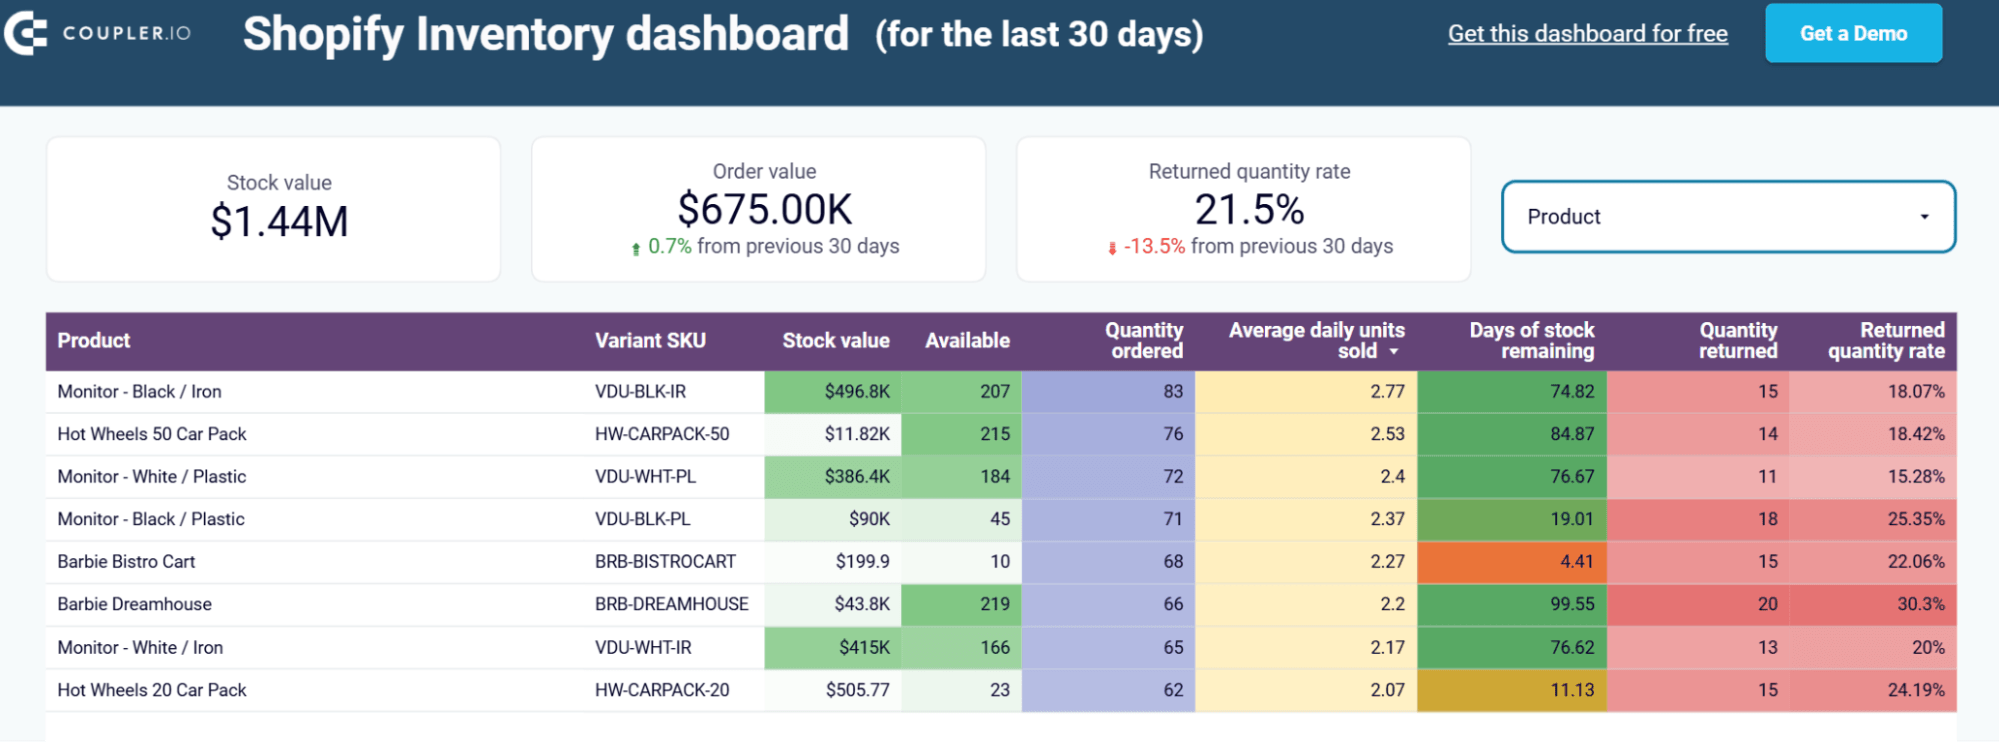The image size is (1999, 742).
Task: Click the -13.5% from previous 30 days text
Action: click(1258, 246)
